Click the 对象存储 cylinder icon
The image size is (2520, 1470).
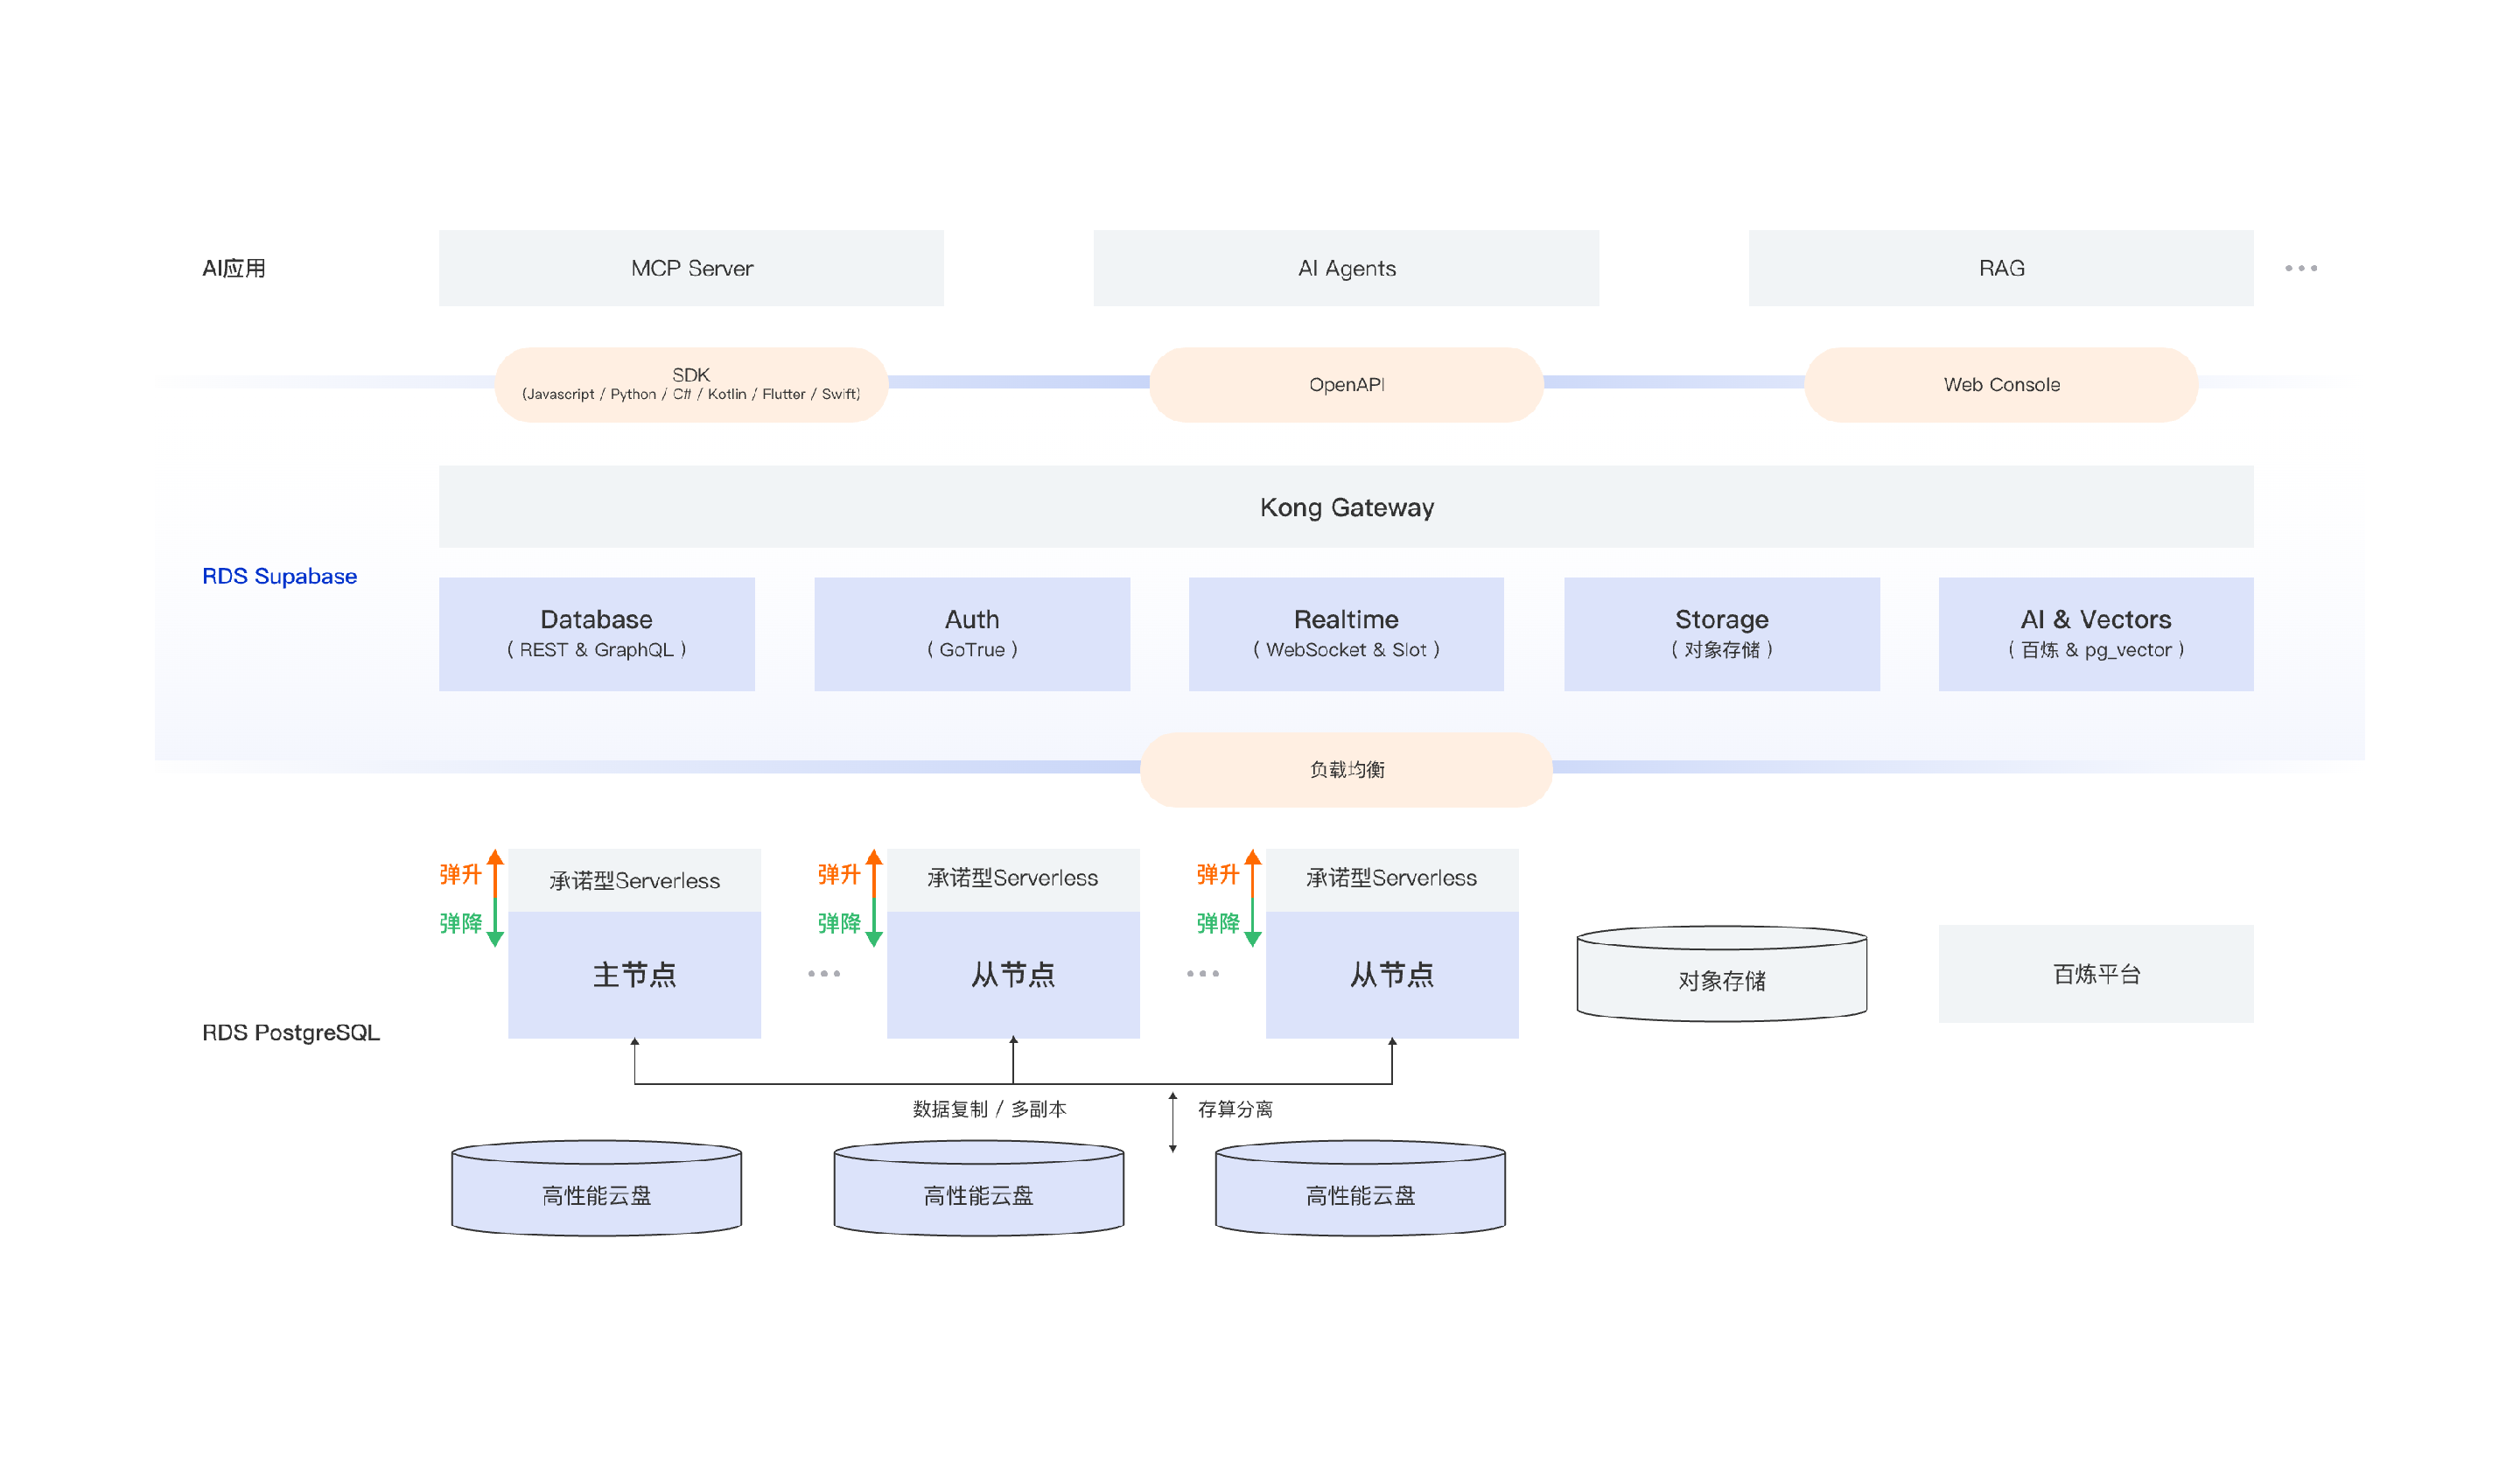1721,975
